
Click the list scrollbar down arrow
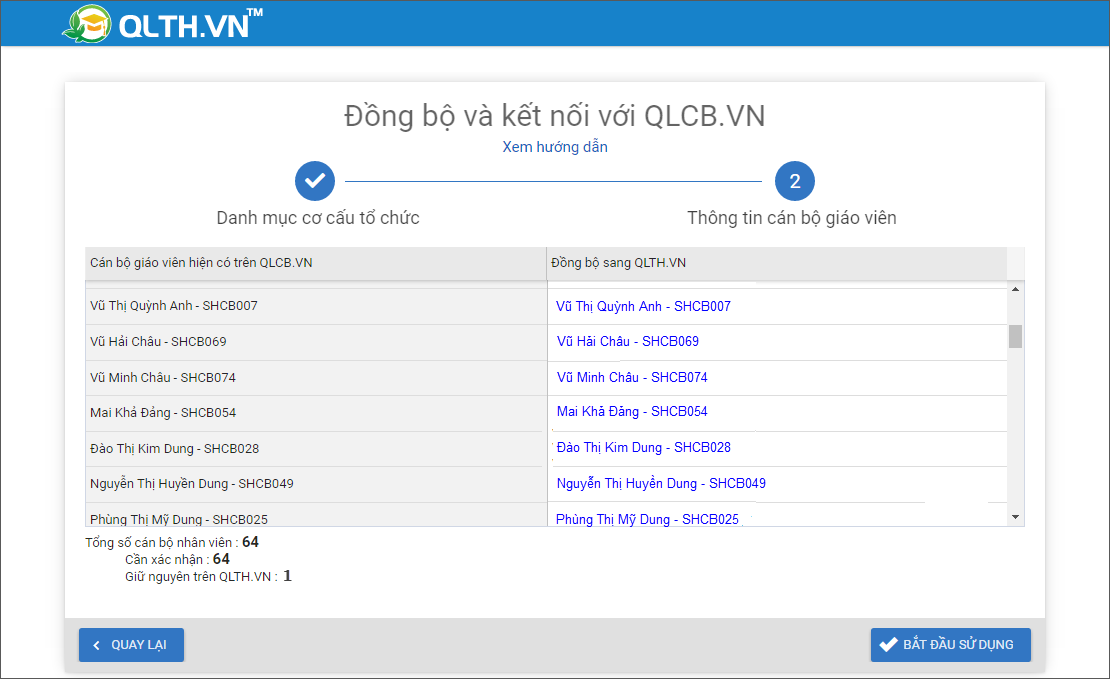point(1015,518)
